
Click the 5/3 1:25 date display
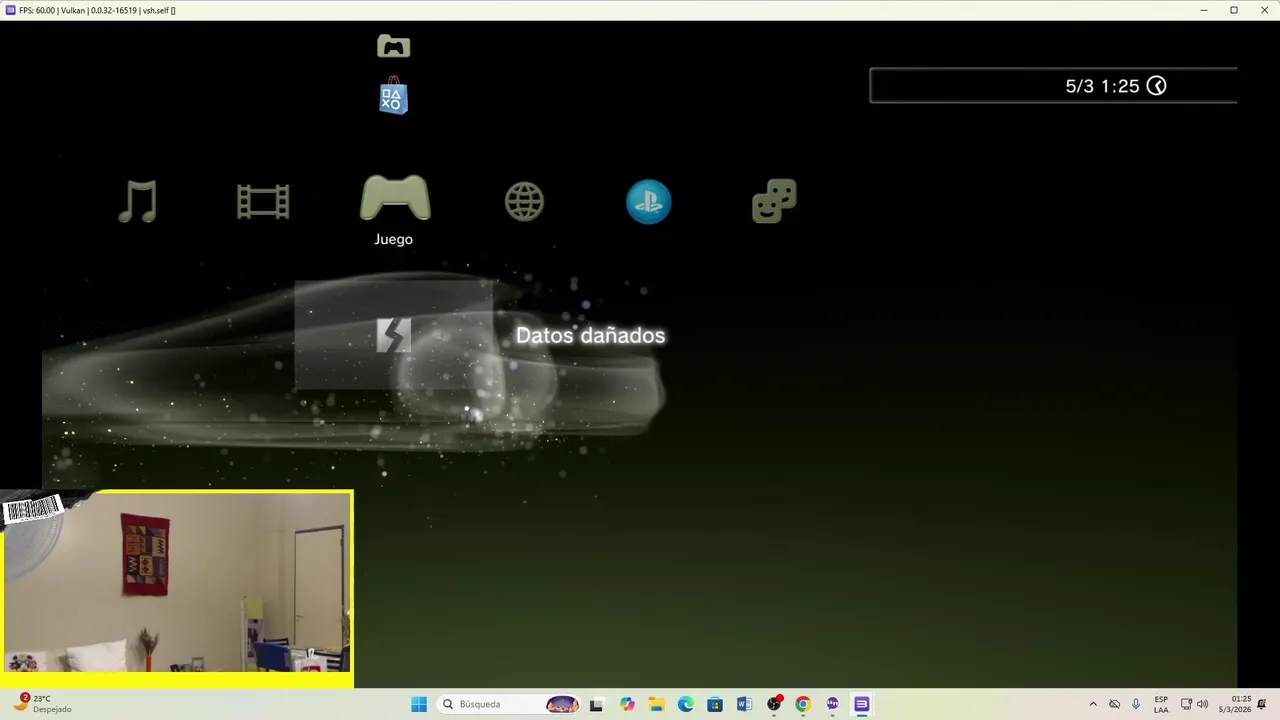1102,86
